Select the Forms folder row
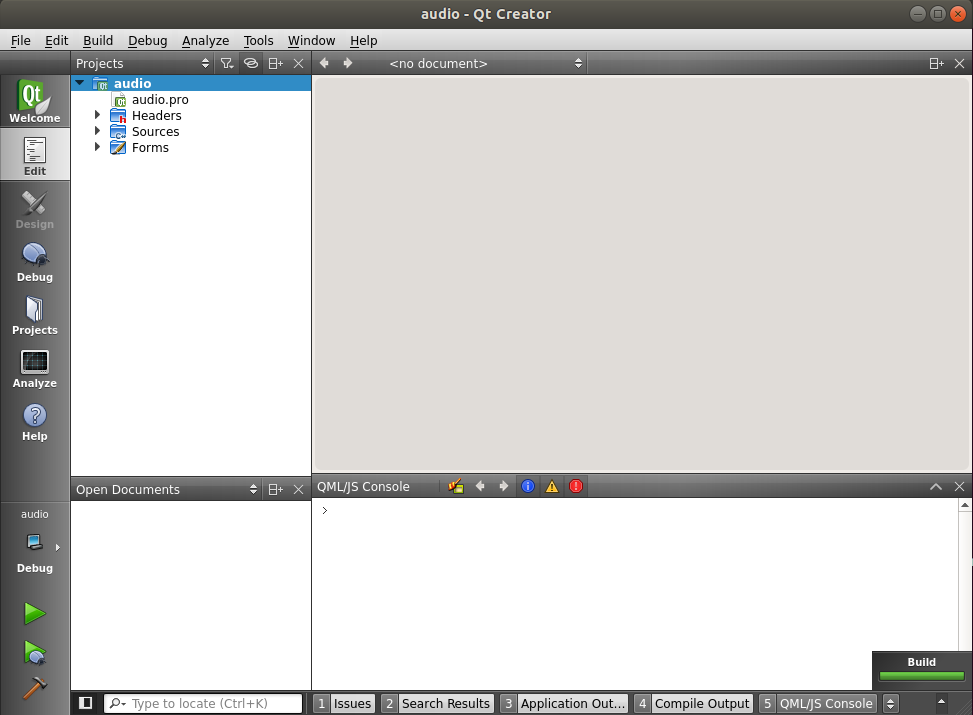 (191, 148)
